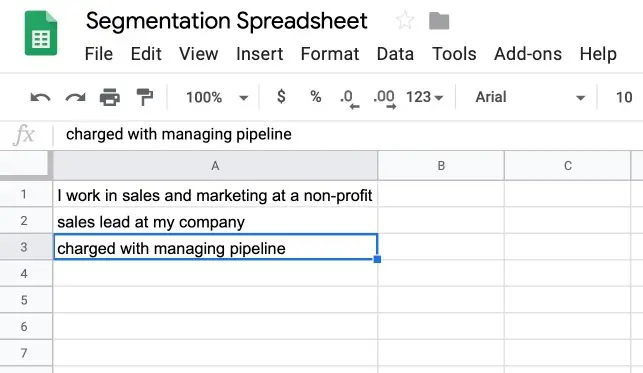Image resolution: width=643 pixels, height=373 pixels.
Task: Open the Add-ons menu
Action: (x=528, y=54)
